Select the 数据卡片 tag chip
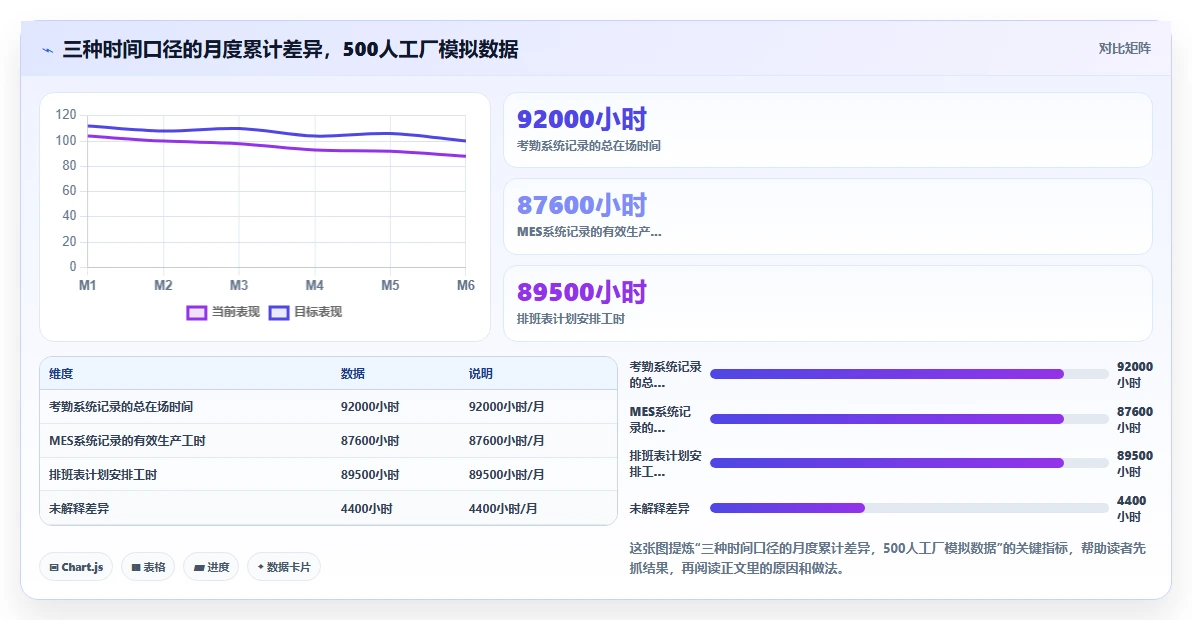Screen dimensions: 1192x620 (x=284, y=567)
